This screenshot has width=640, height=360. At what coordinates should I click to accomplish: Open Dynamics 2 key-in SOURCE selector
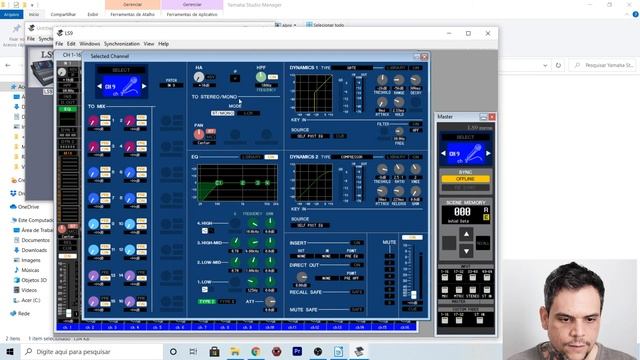(x=311, y=225)
